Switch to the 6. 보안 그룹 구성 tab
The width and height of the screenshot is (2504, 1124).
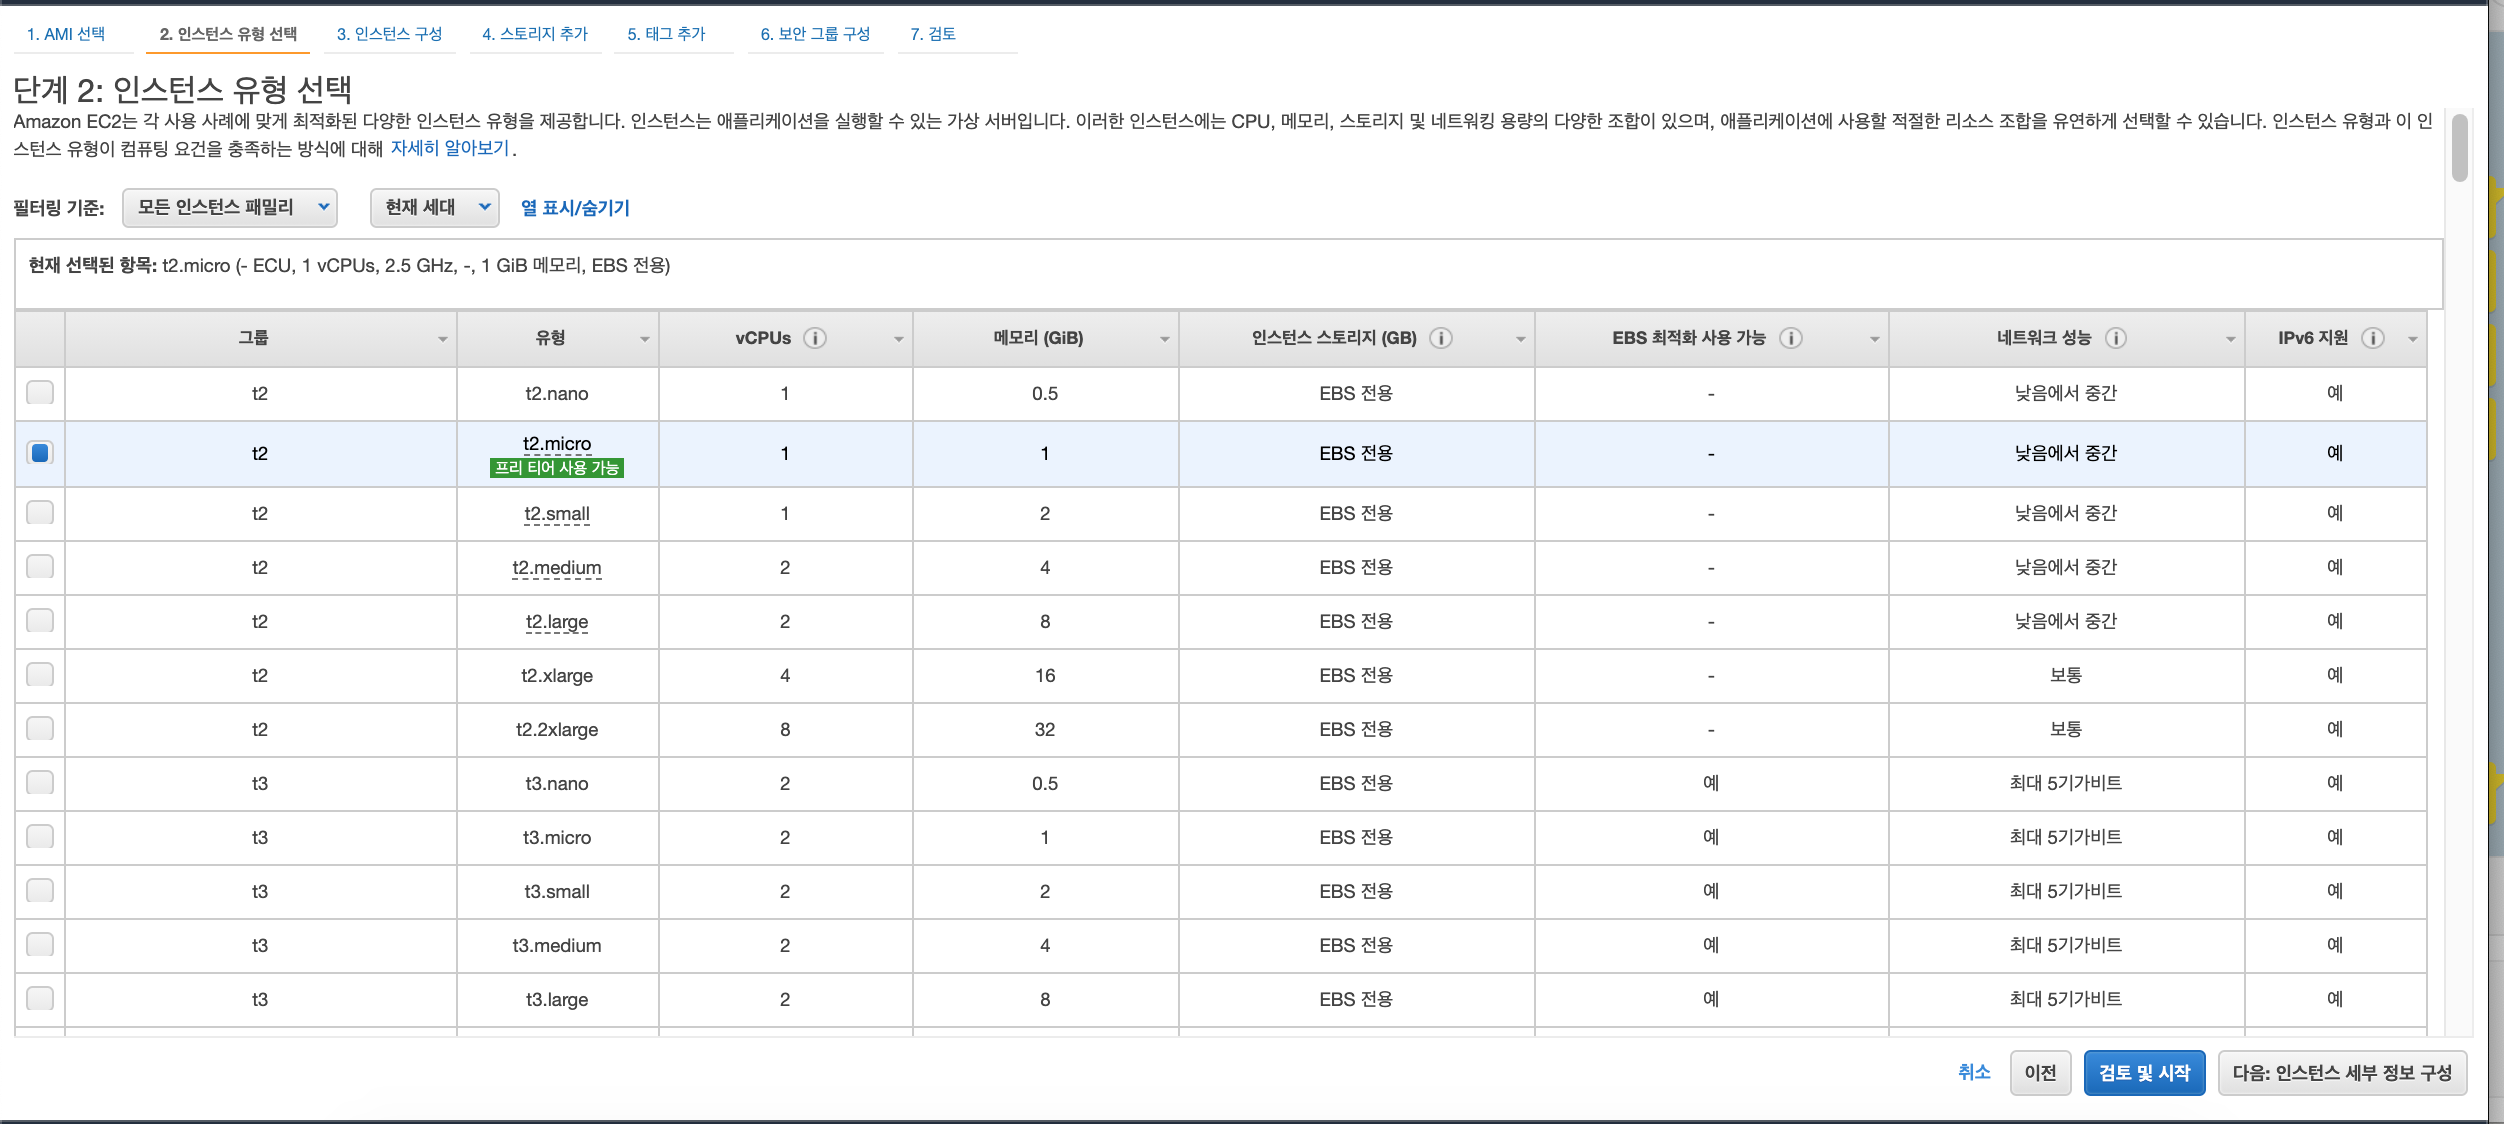pyautogui.click(x=815, y=34)
